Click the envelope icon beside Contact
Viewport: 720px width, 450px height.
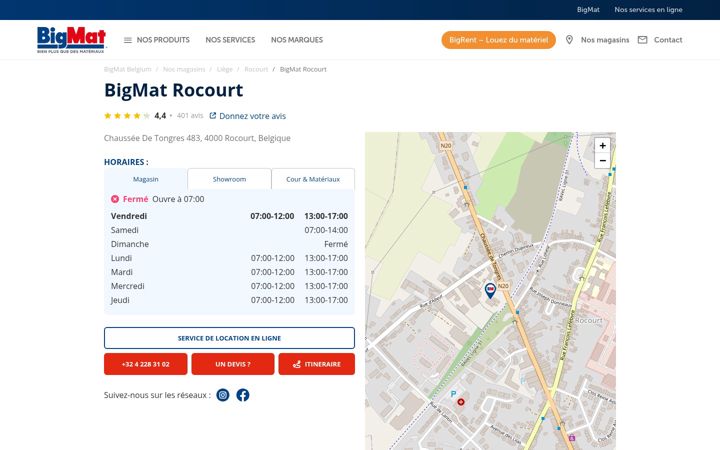[x=642, y=40]
